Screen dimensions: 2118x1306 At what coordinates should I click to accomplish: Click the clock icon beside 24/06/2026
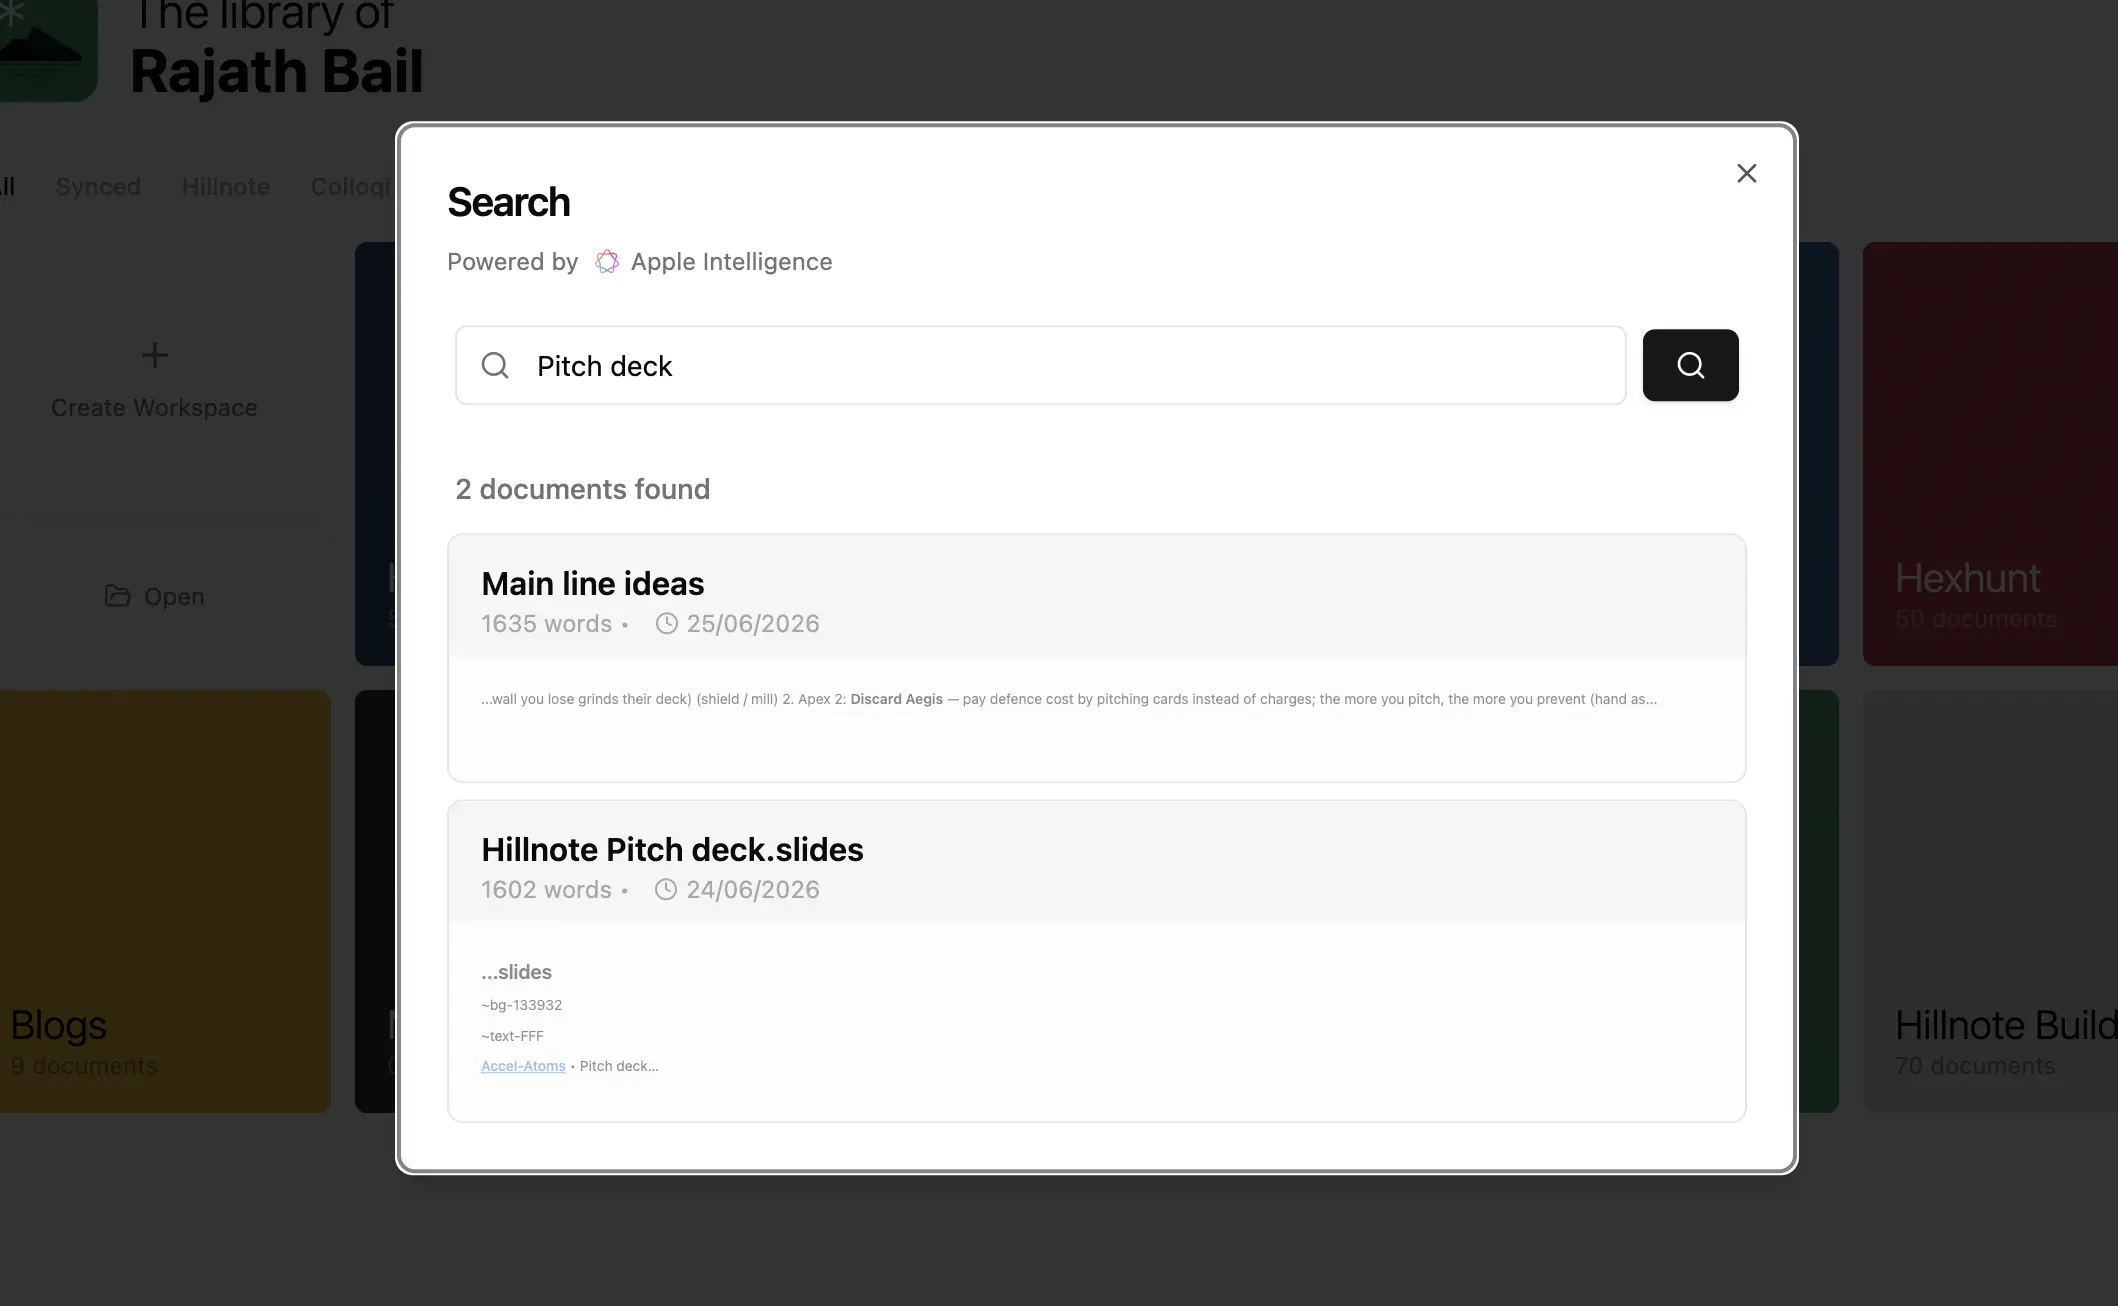[666, 890]
